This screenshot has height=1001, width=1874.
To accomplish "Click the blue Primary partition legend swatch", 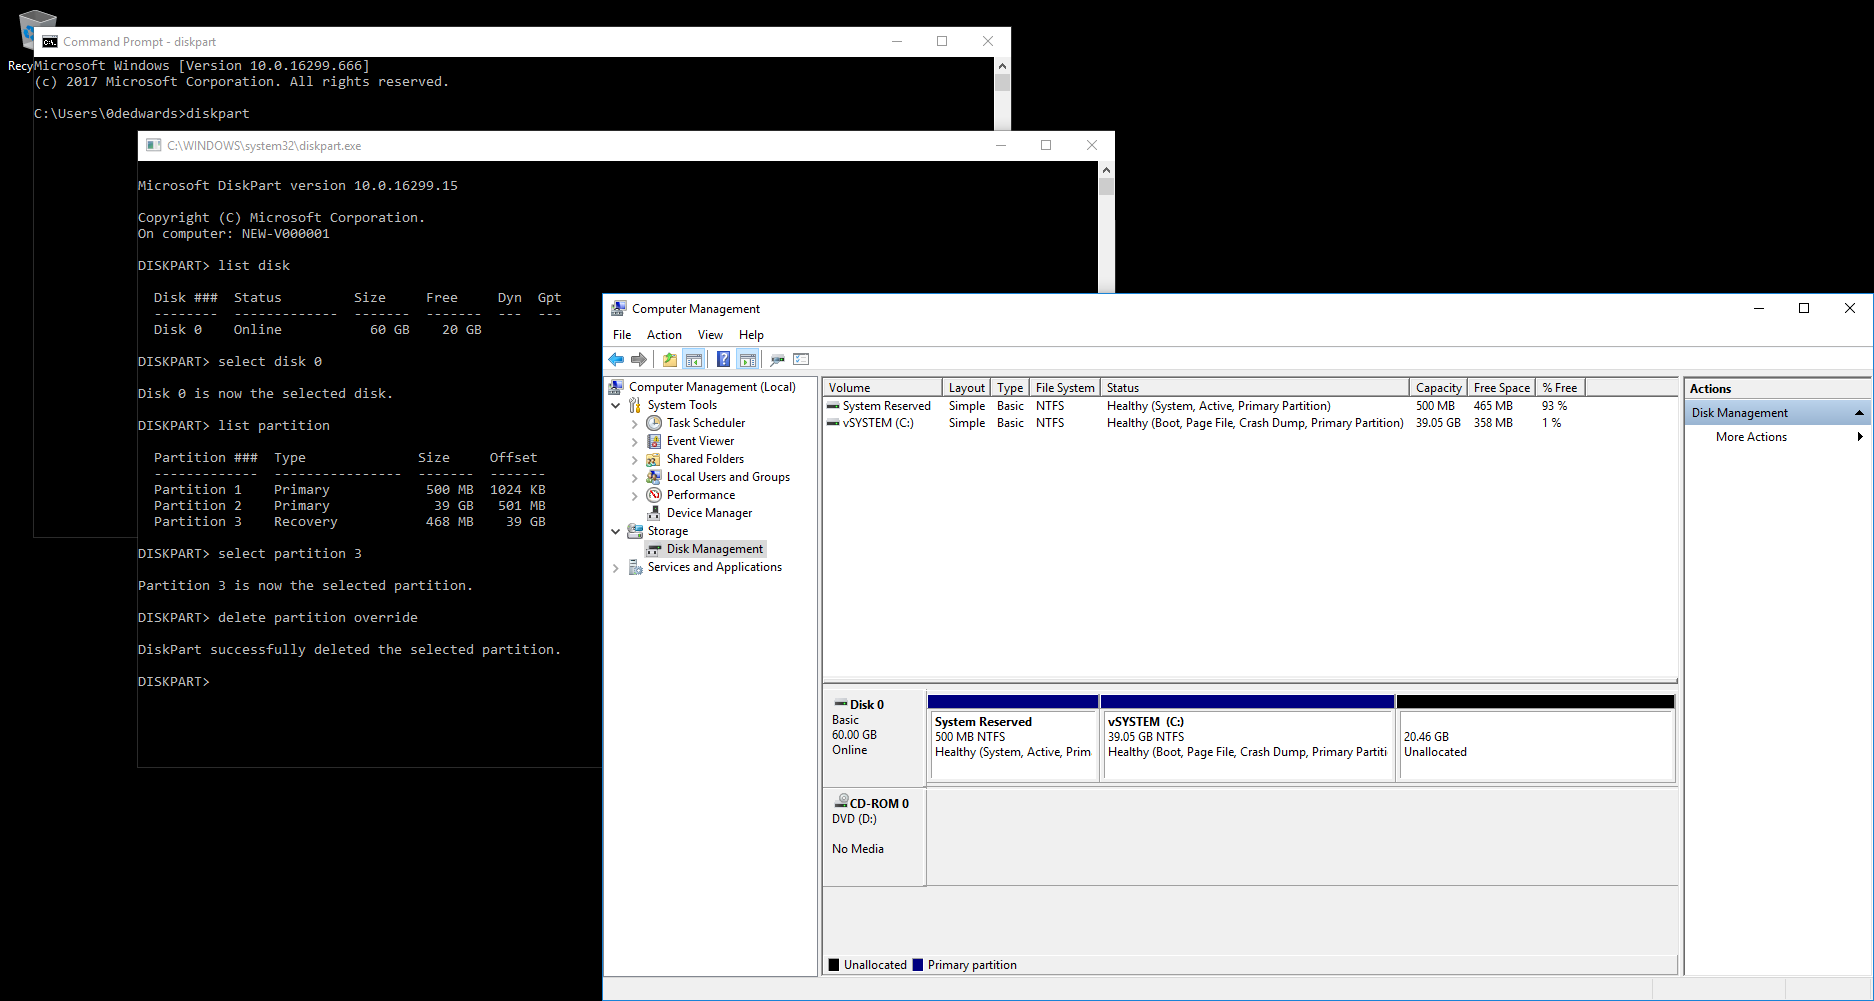I will pyautogui.click(x=918, y=965).
